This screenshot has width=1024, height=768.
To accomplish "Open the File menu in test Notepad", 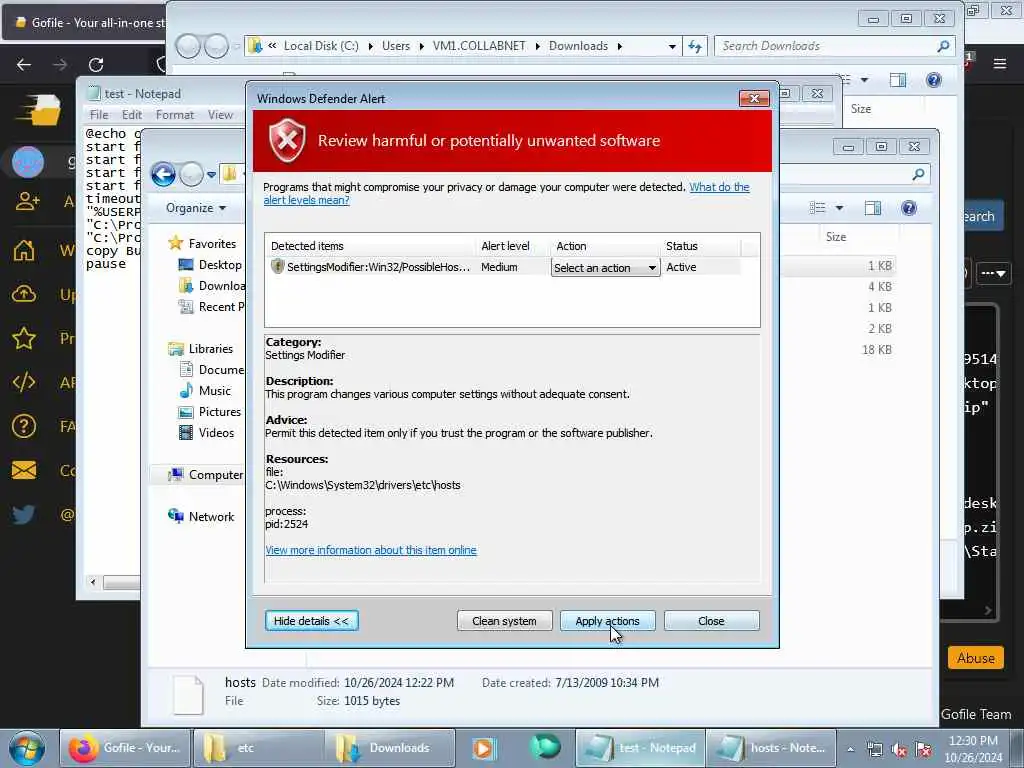I will [99, 115].
